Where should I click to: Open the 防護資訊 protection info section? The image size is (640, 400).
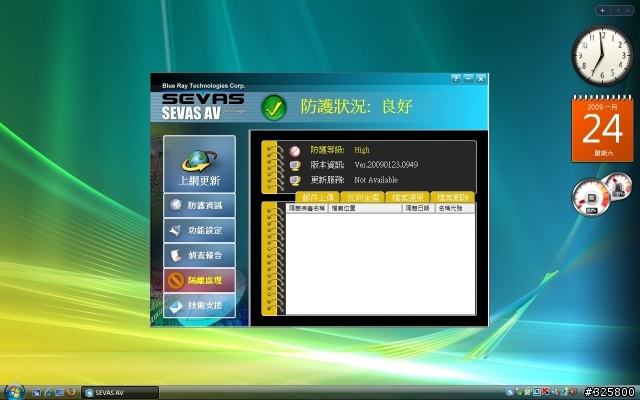(x=199, y=205)
